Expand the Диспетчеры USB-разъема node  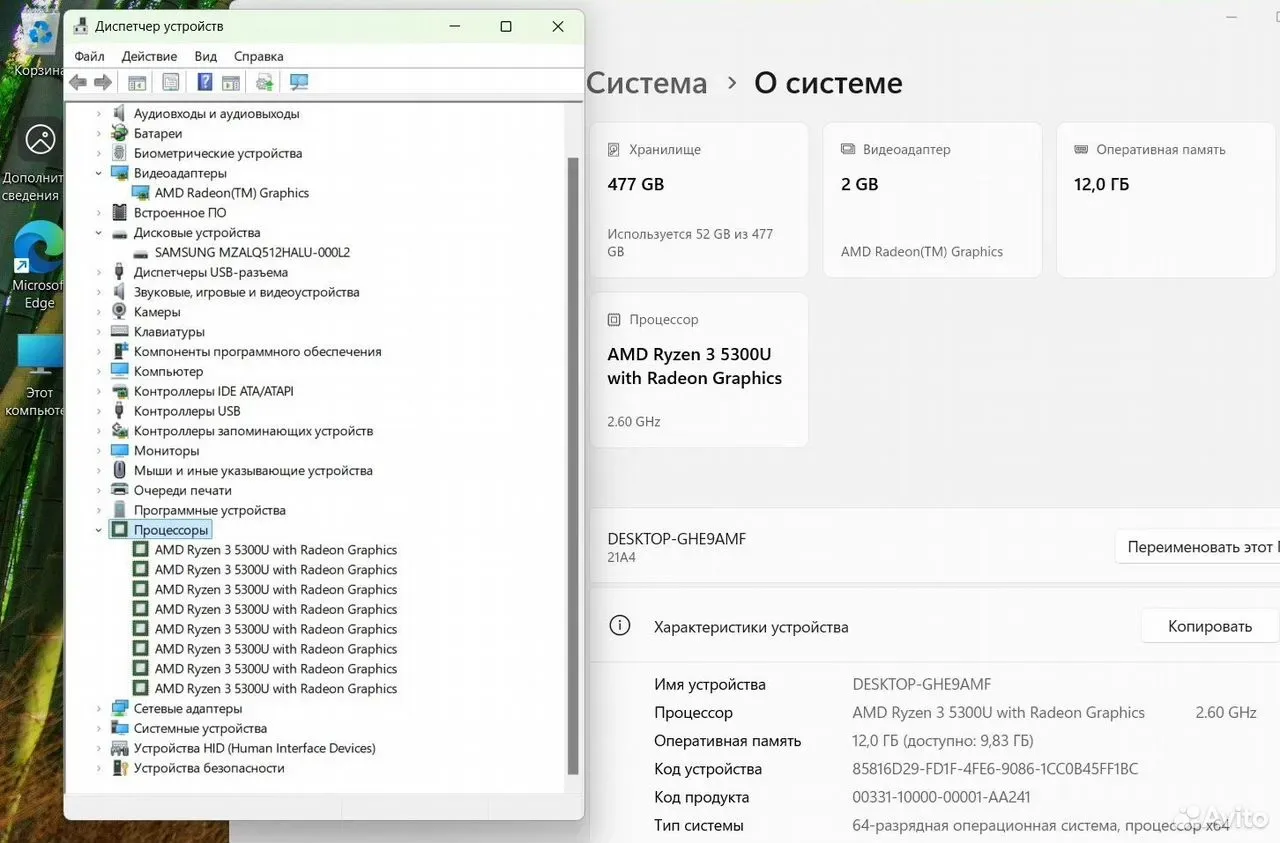tap(99, 272)
